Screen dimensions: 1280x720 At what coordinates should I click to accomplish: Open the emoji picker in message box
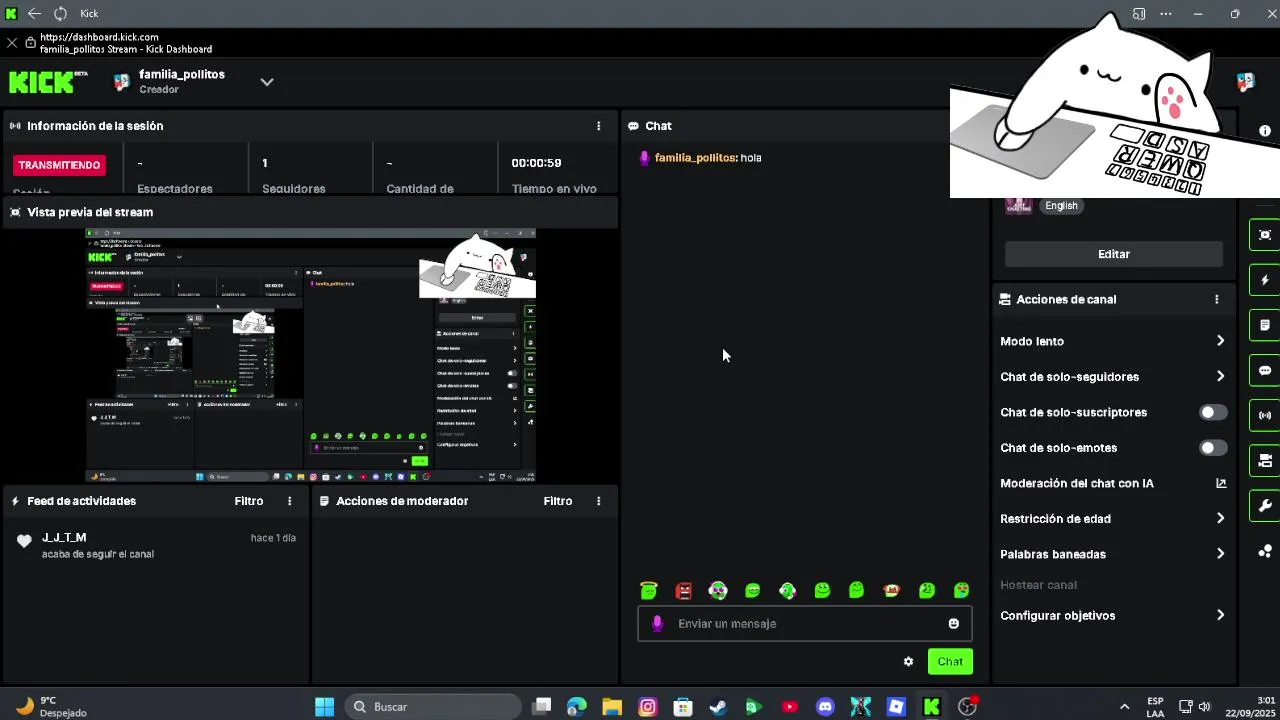(x=954, y=624)
